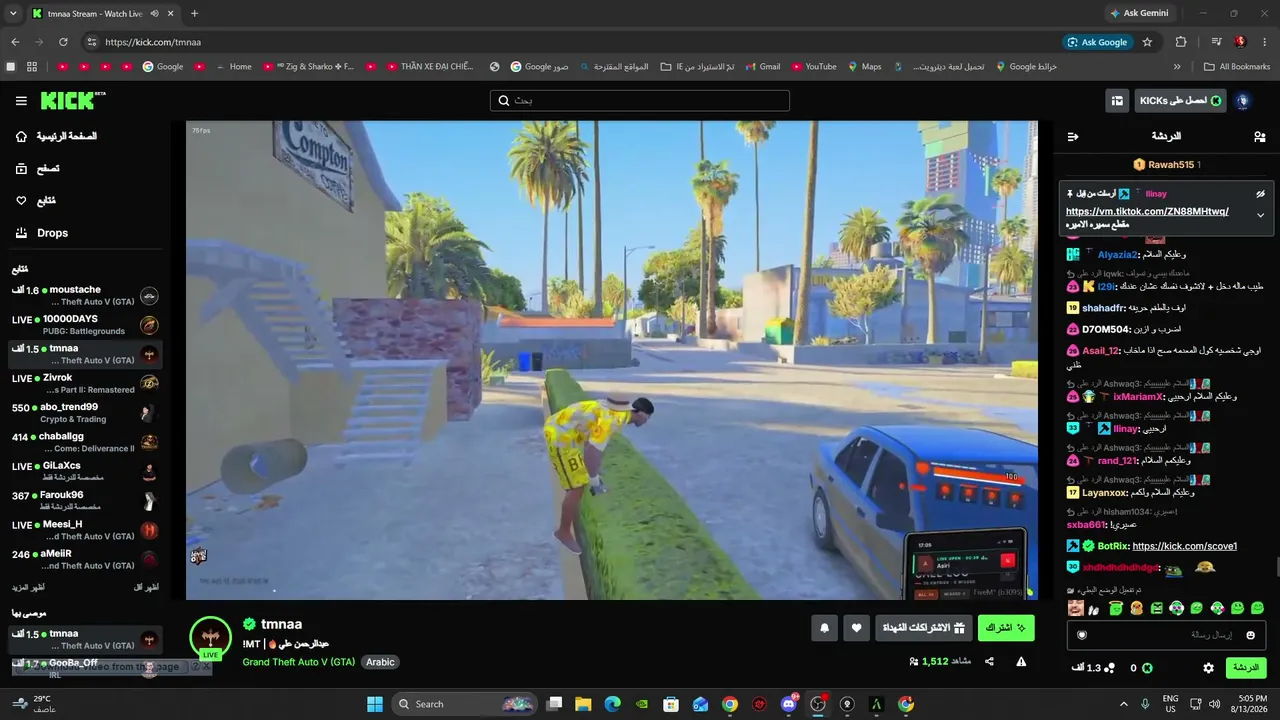Click username ixMariamX in chat

click(x=1138, y=397)
